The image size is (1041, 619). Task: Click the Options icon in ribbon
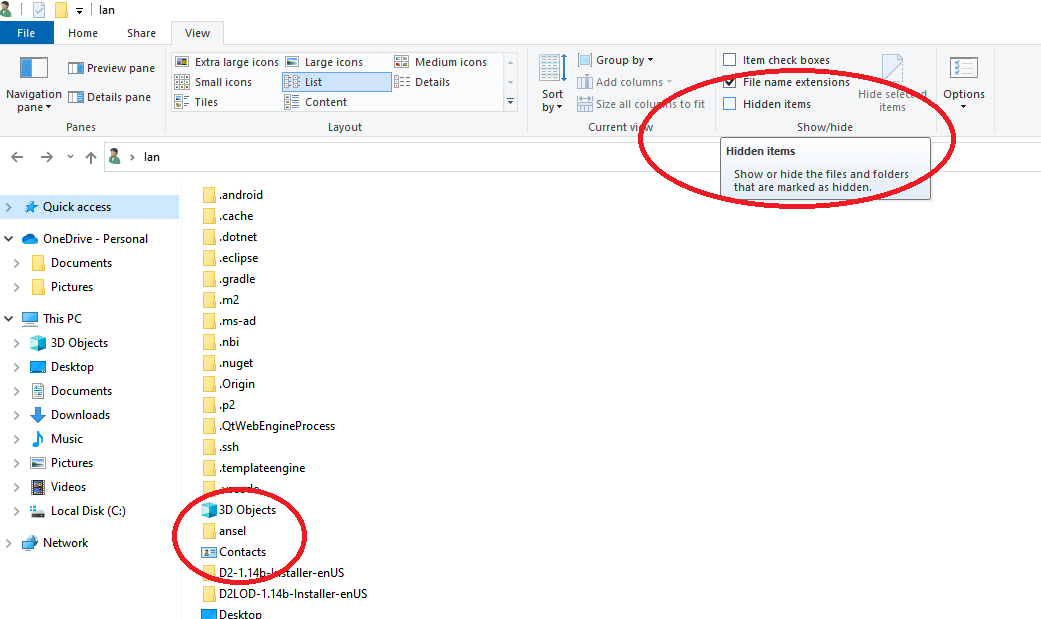coord(964,69)
